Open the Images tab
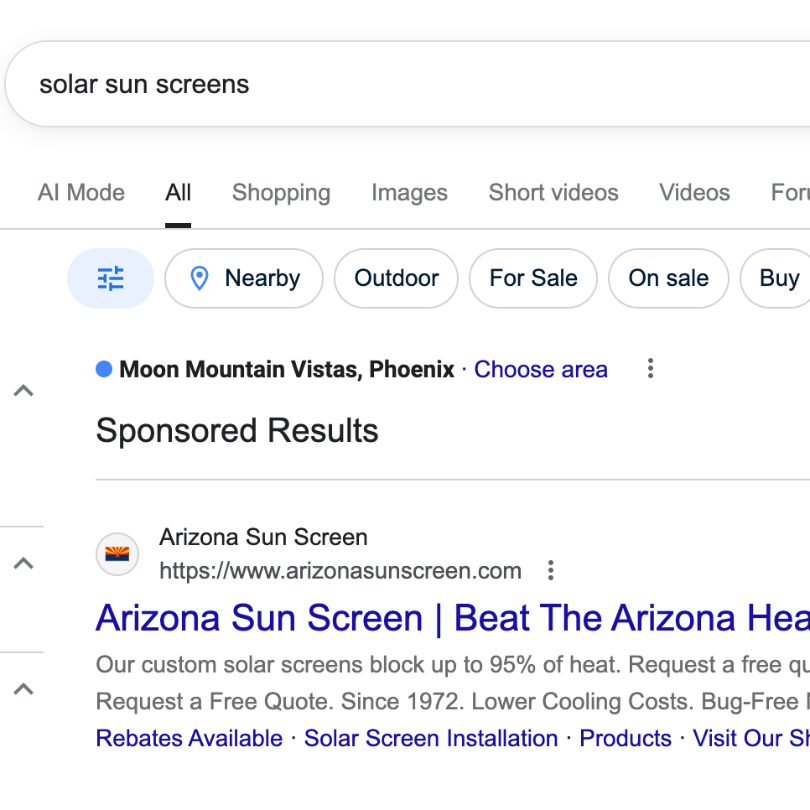 [410, 193]
